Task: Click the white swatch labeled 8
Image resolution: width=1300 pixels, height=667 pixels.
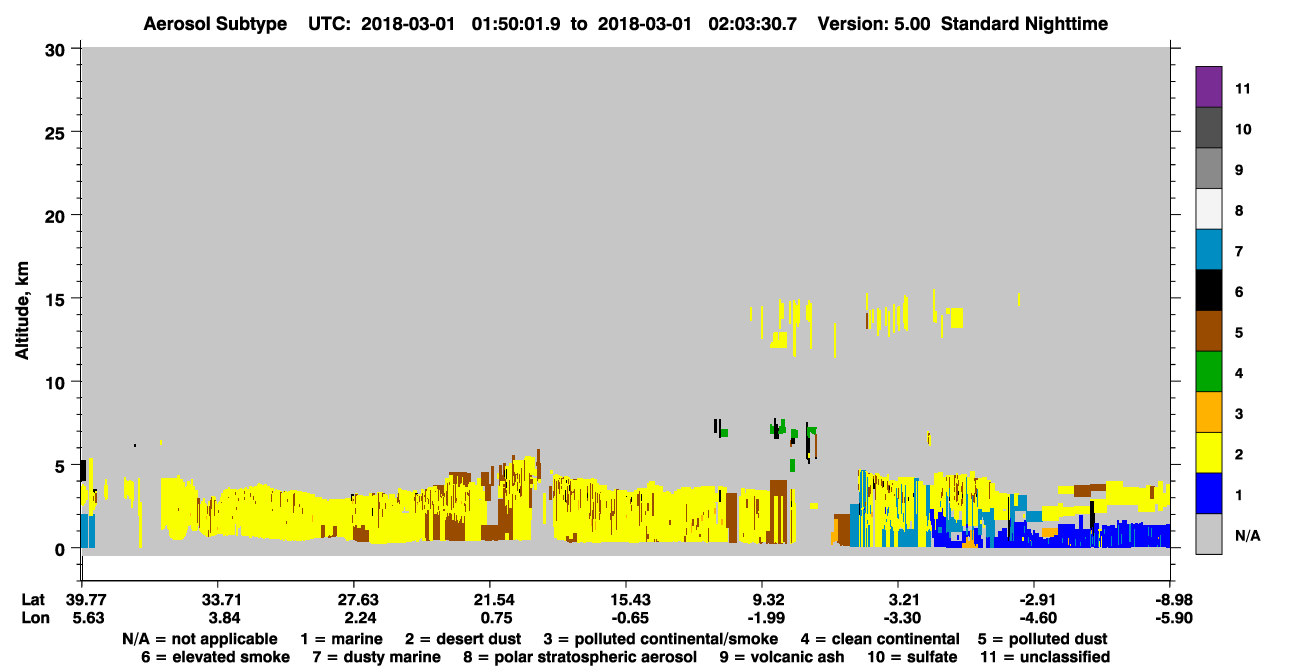Action: 1209,209
